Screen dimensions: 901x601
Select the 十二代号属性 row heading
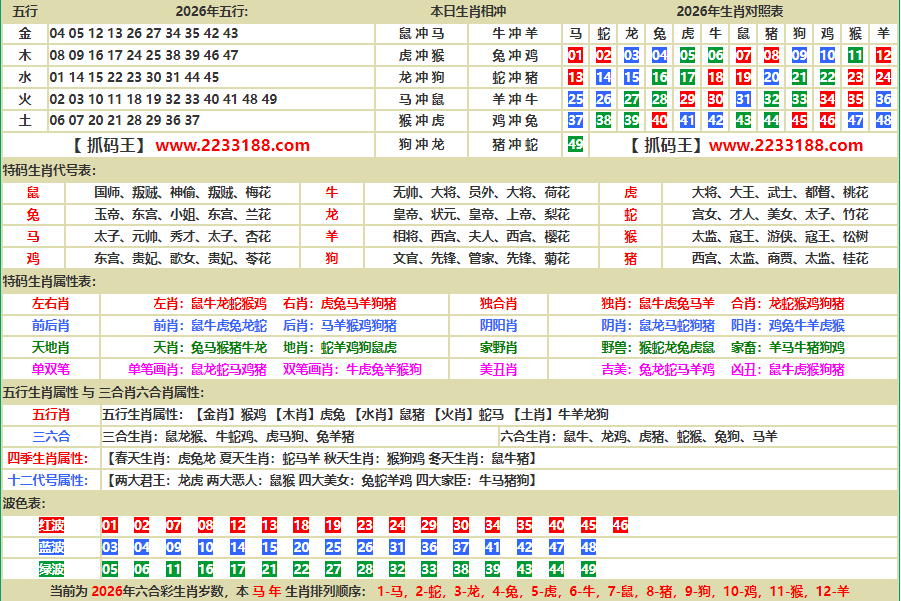(x=50, y=480)
